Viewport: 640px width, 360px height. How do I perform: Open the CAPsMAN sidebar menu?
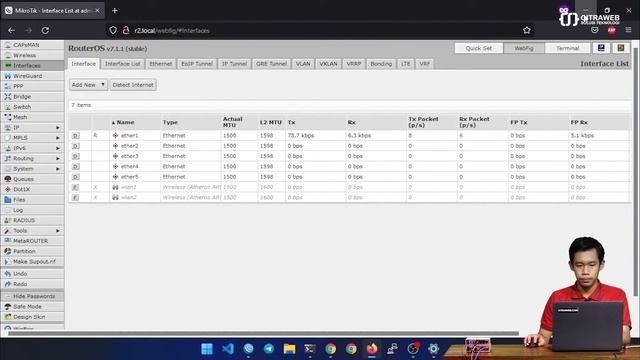coord(32,45)
